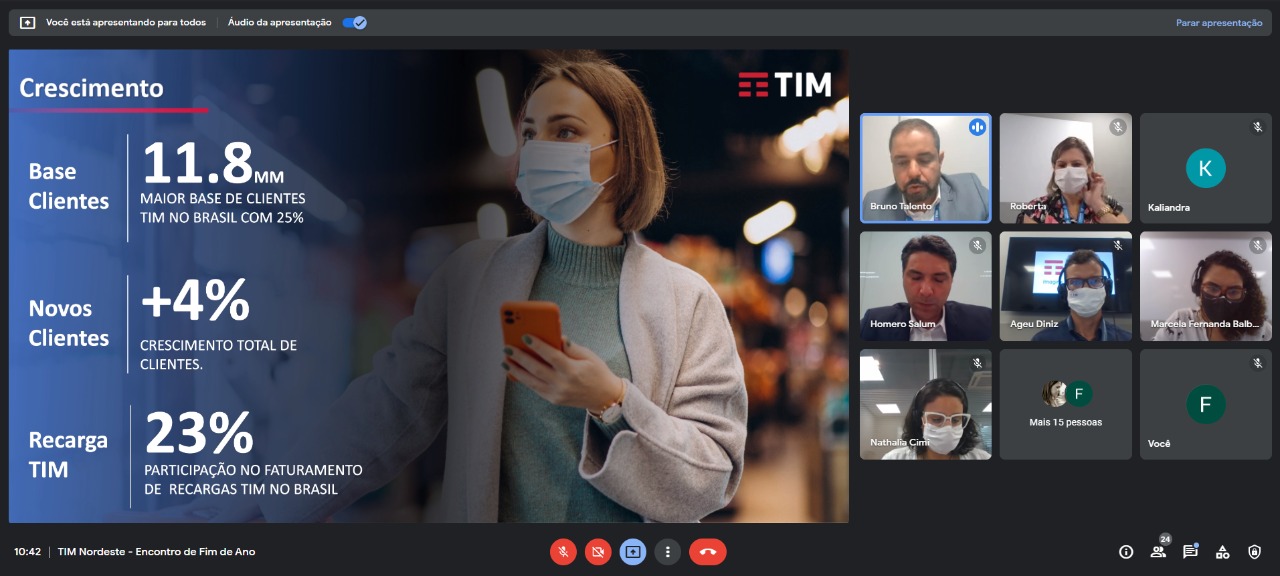Open the more options three-dot menu
1280x576 pixels.
(x=667, y=551)
